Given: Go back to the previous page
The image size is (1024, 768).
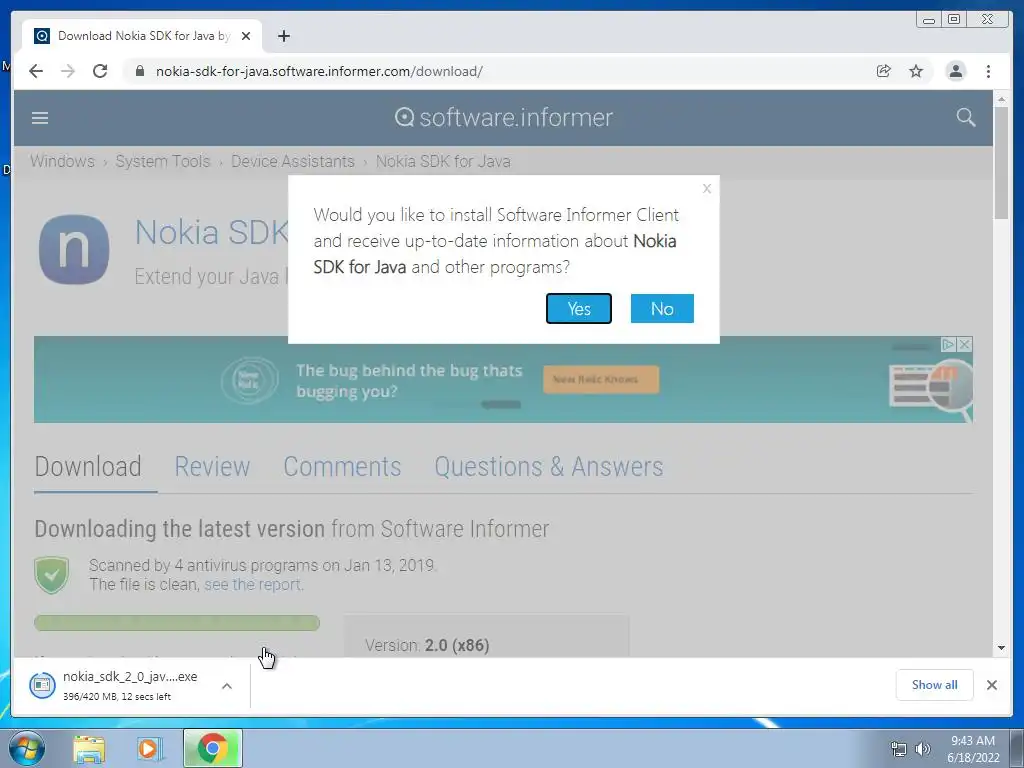Looking at the screenshot, I should point(36,71).
